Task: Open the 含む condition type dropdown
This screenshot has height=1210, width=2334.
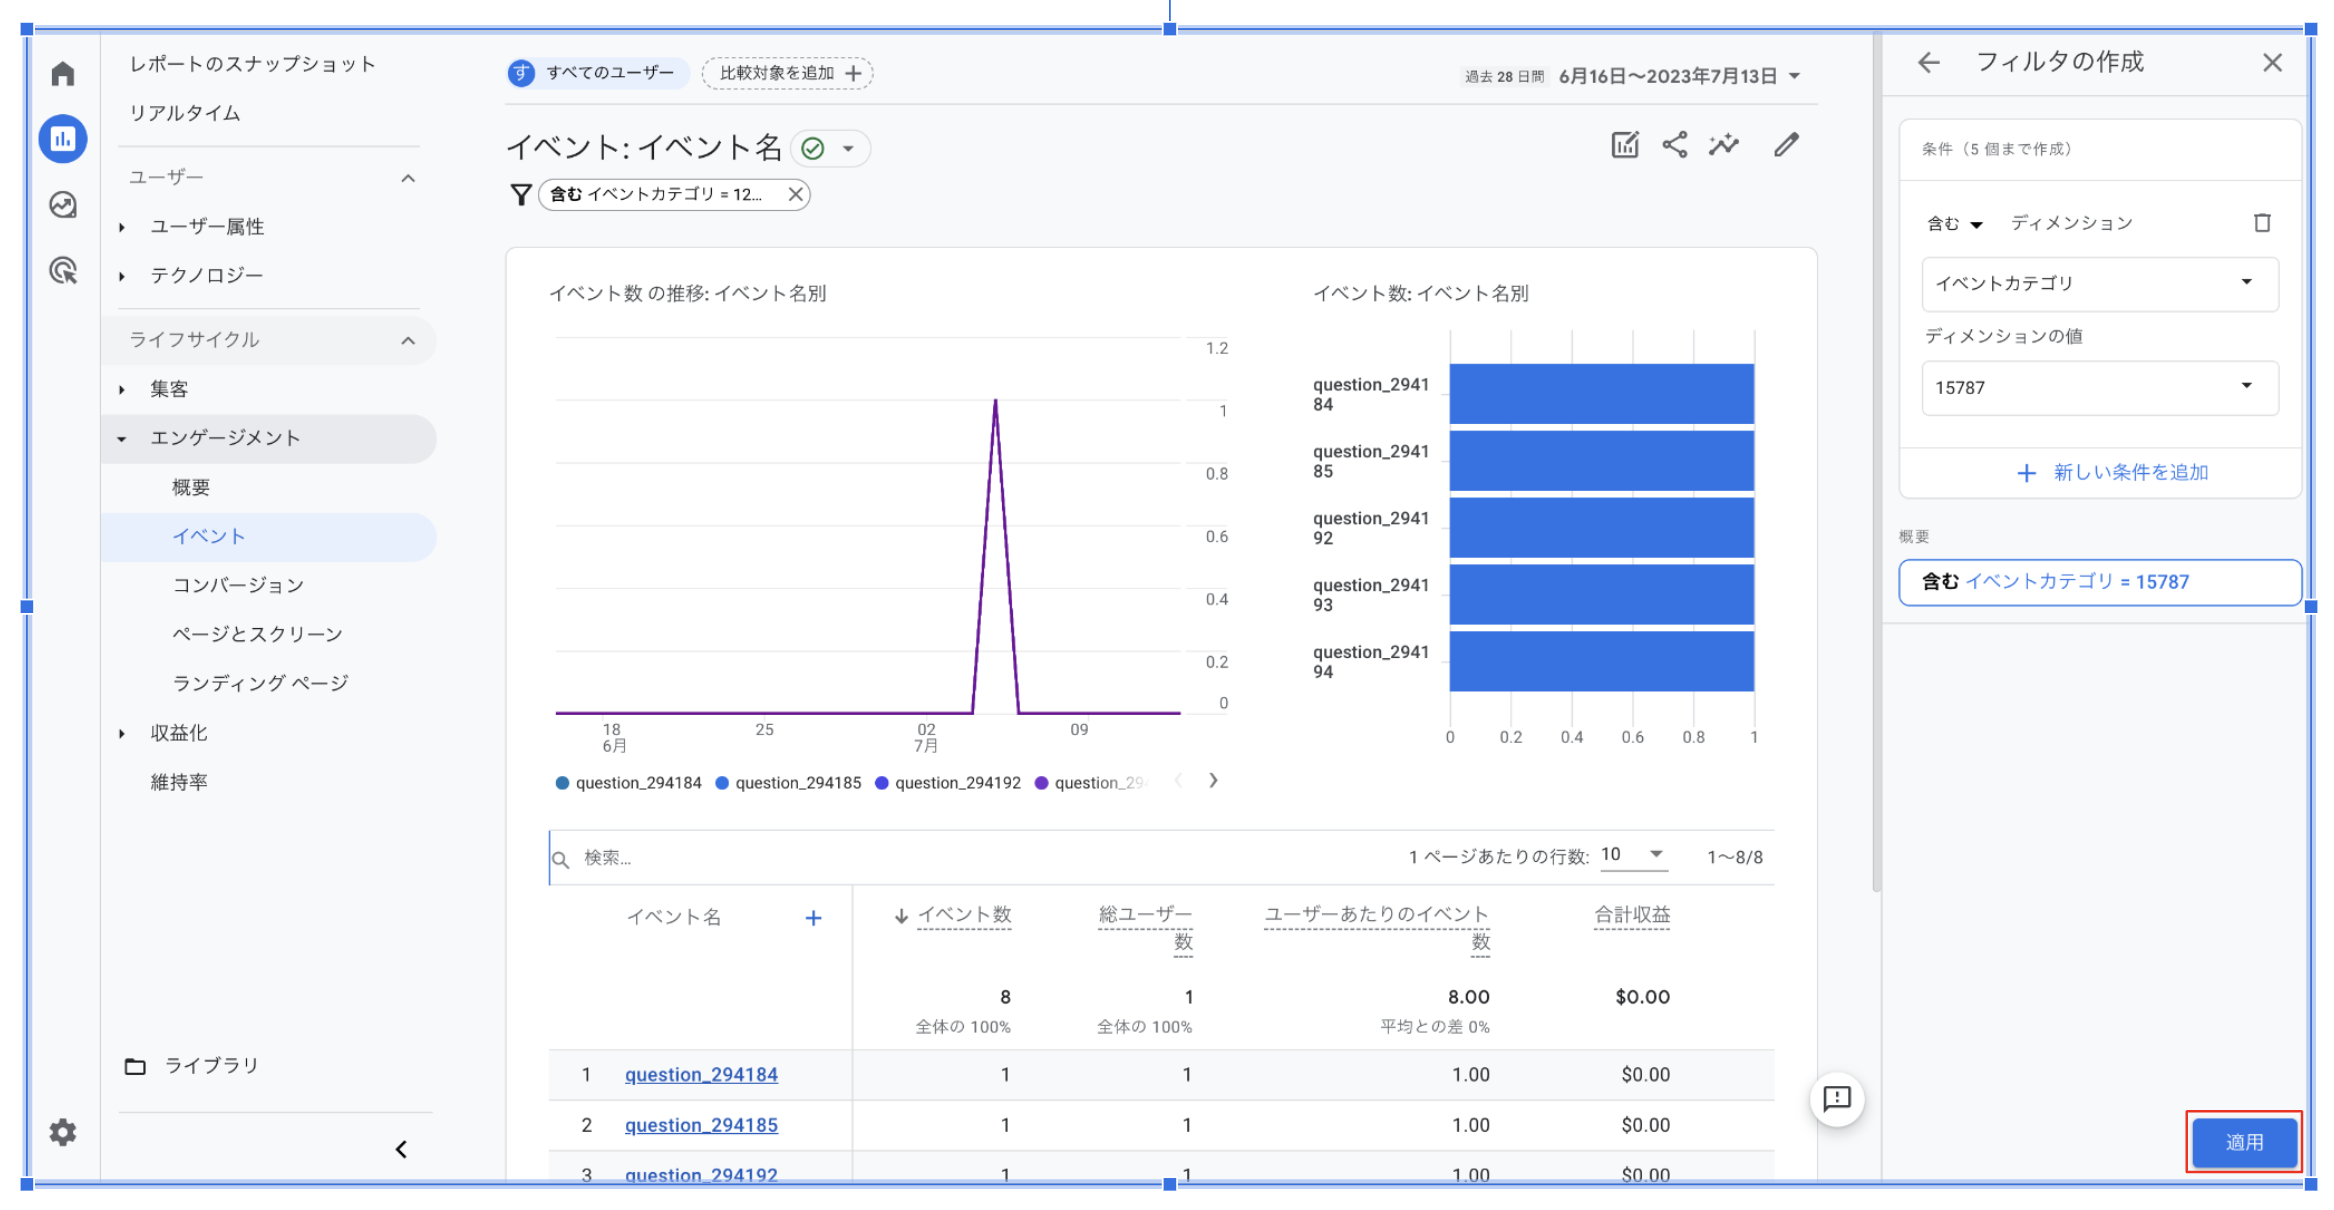Action: [1954, 224]
